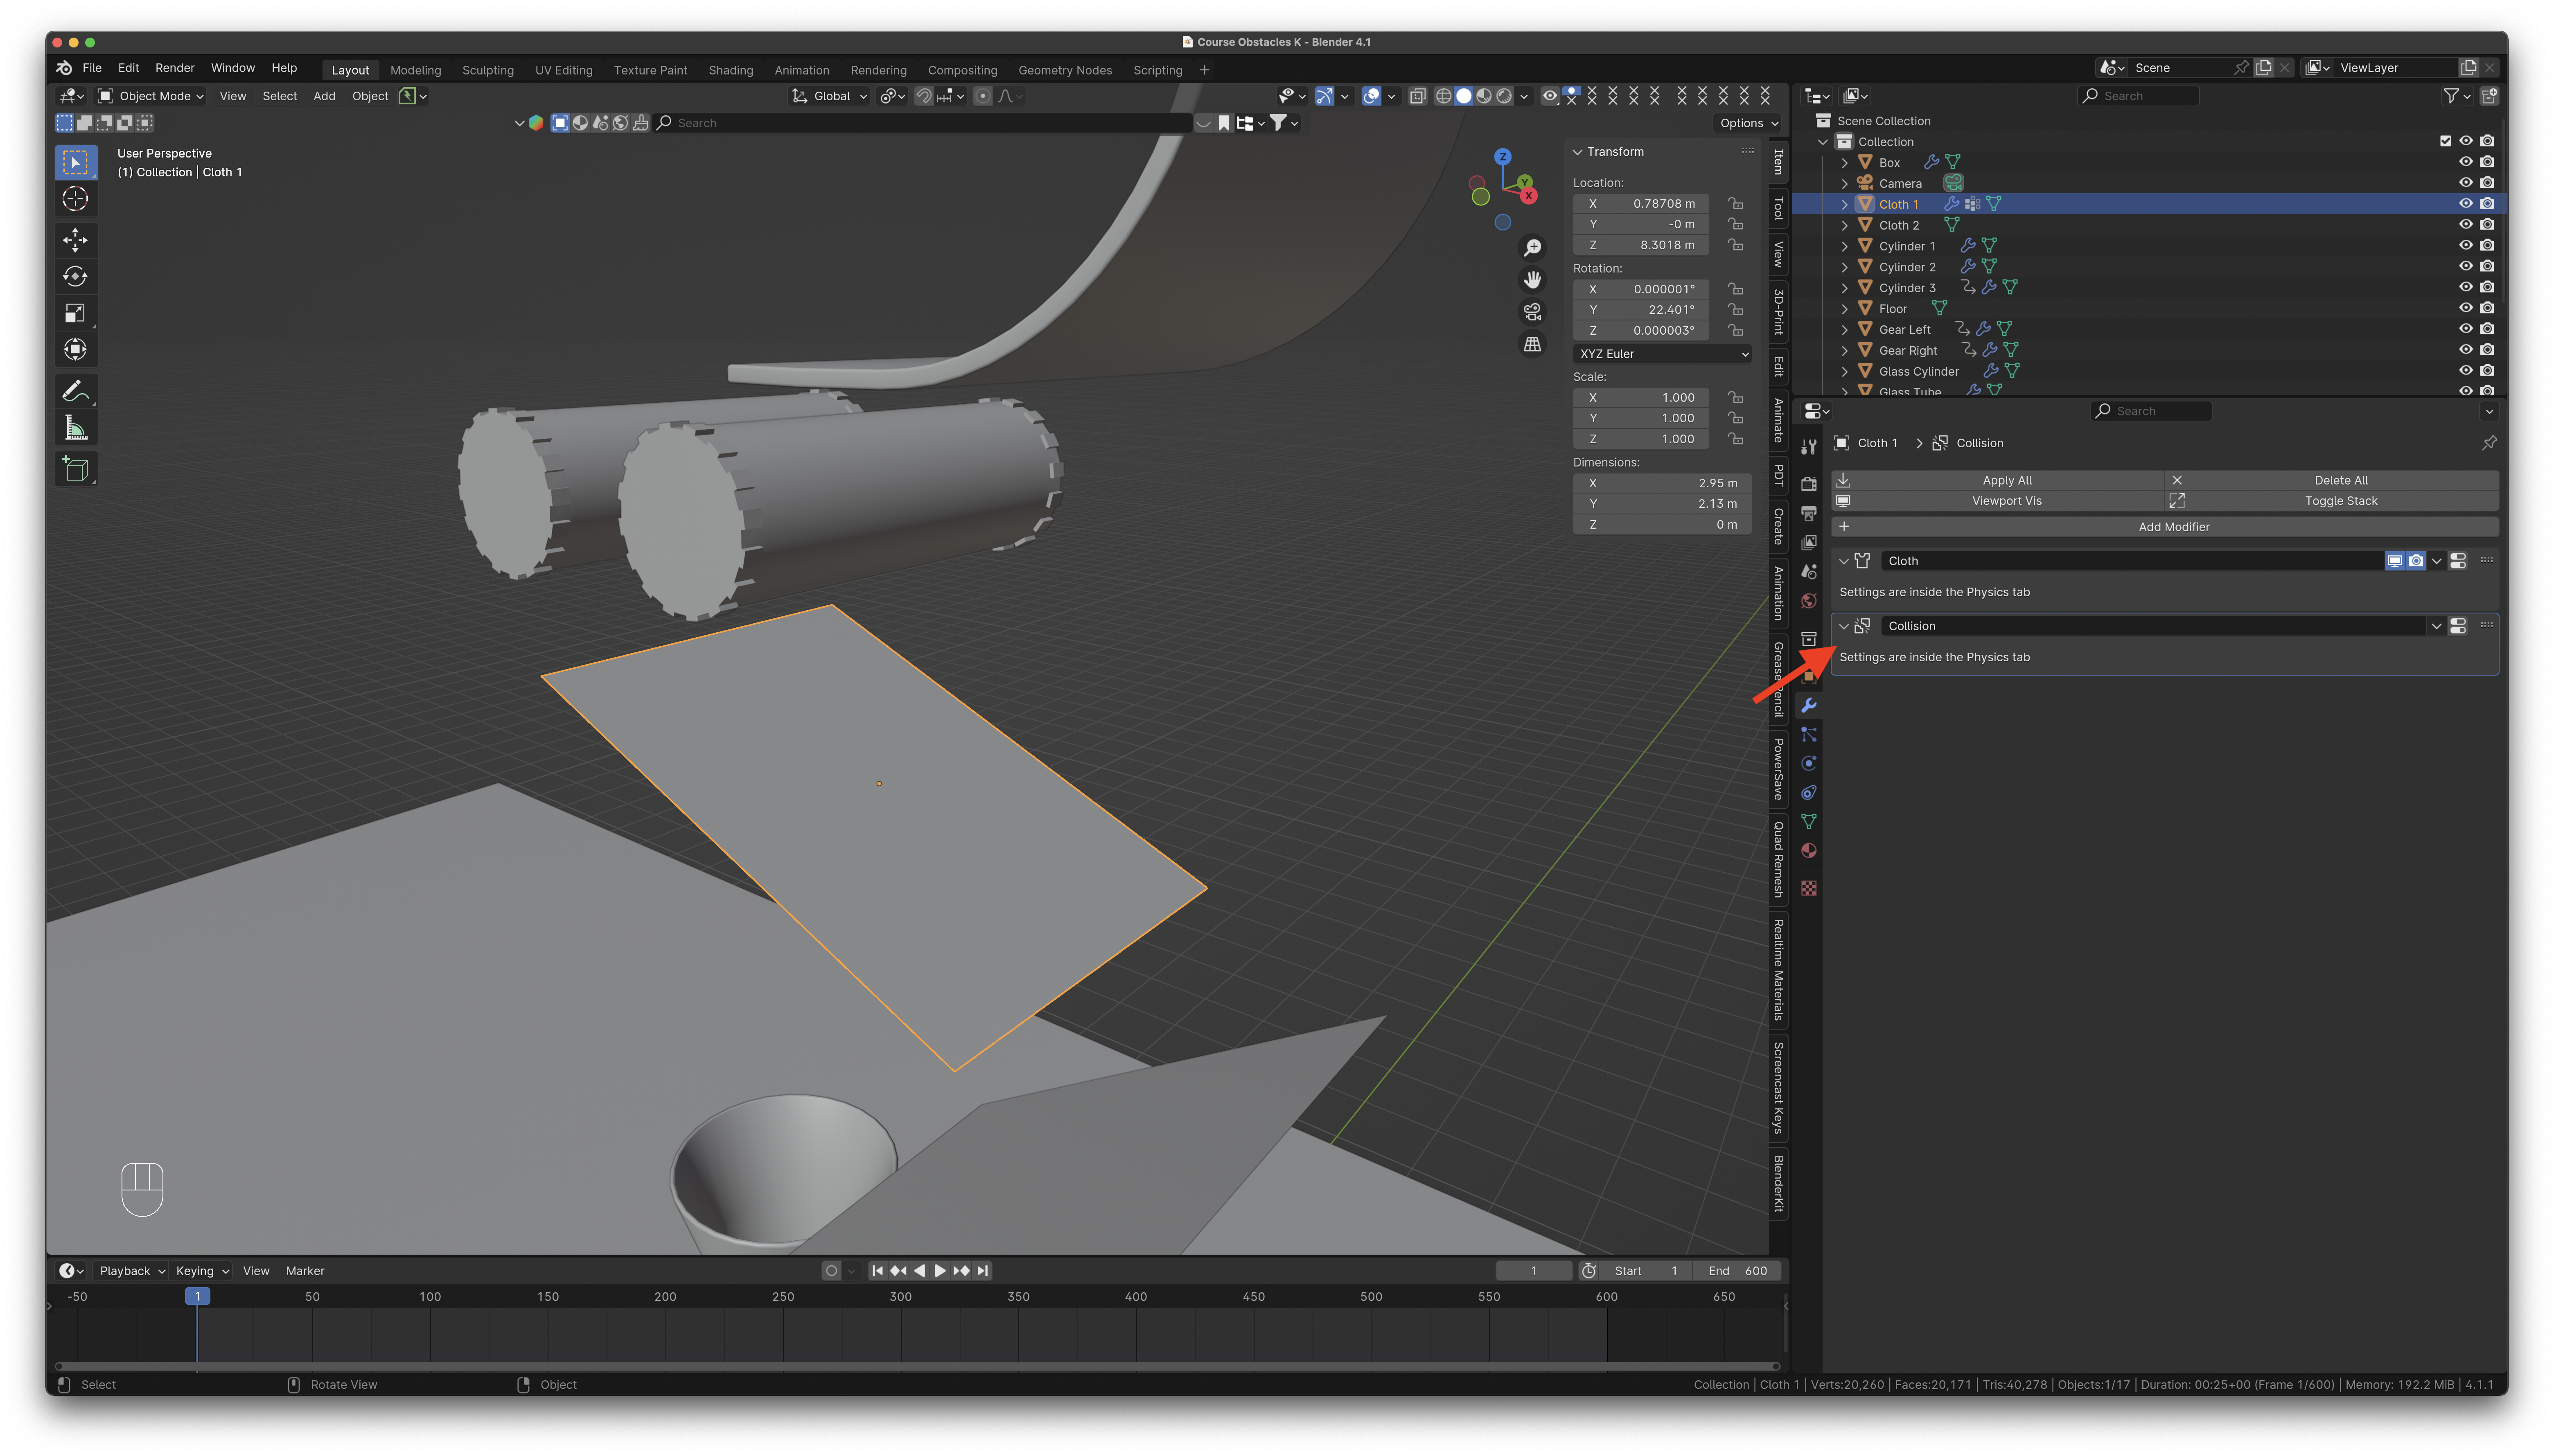This screenshot has height=1456, width=2554.
Task: Pin the properties editor context
Action: (x=2489, y=443)
